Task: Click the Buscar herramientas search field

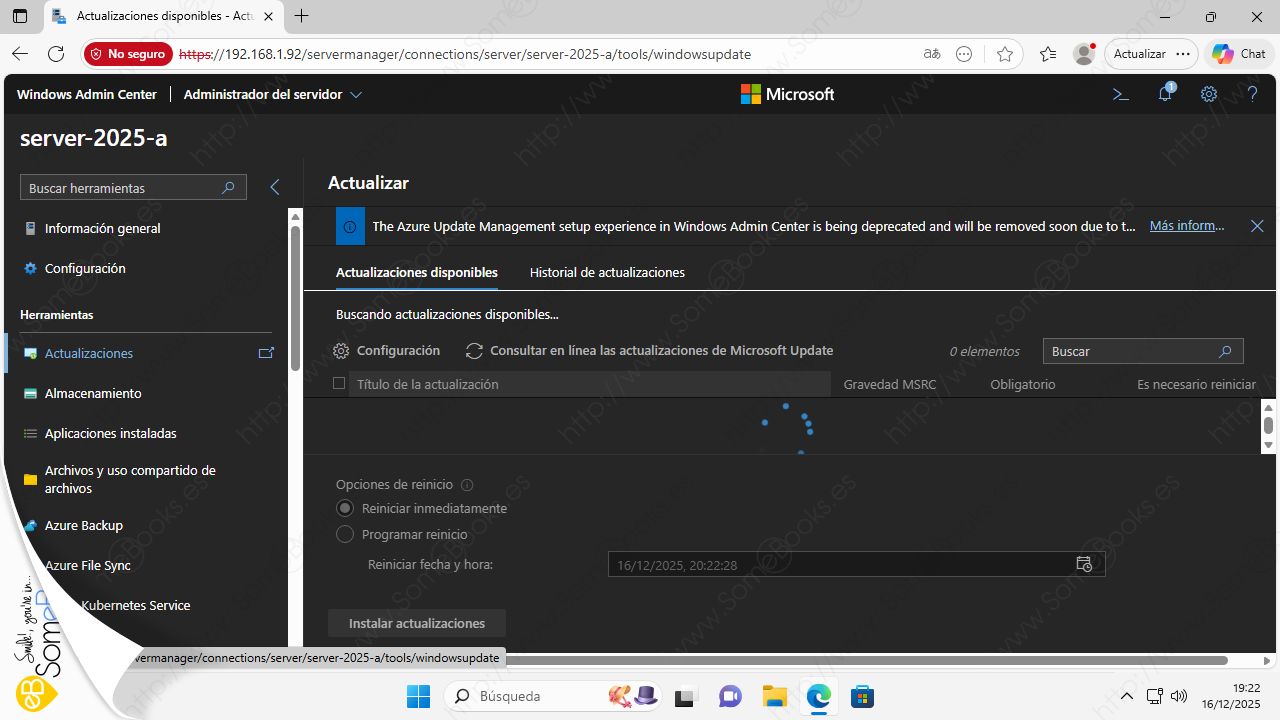Action: [x=120, y=188]
